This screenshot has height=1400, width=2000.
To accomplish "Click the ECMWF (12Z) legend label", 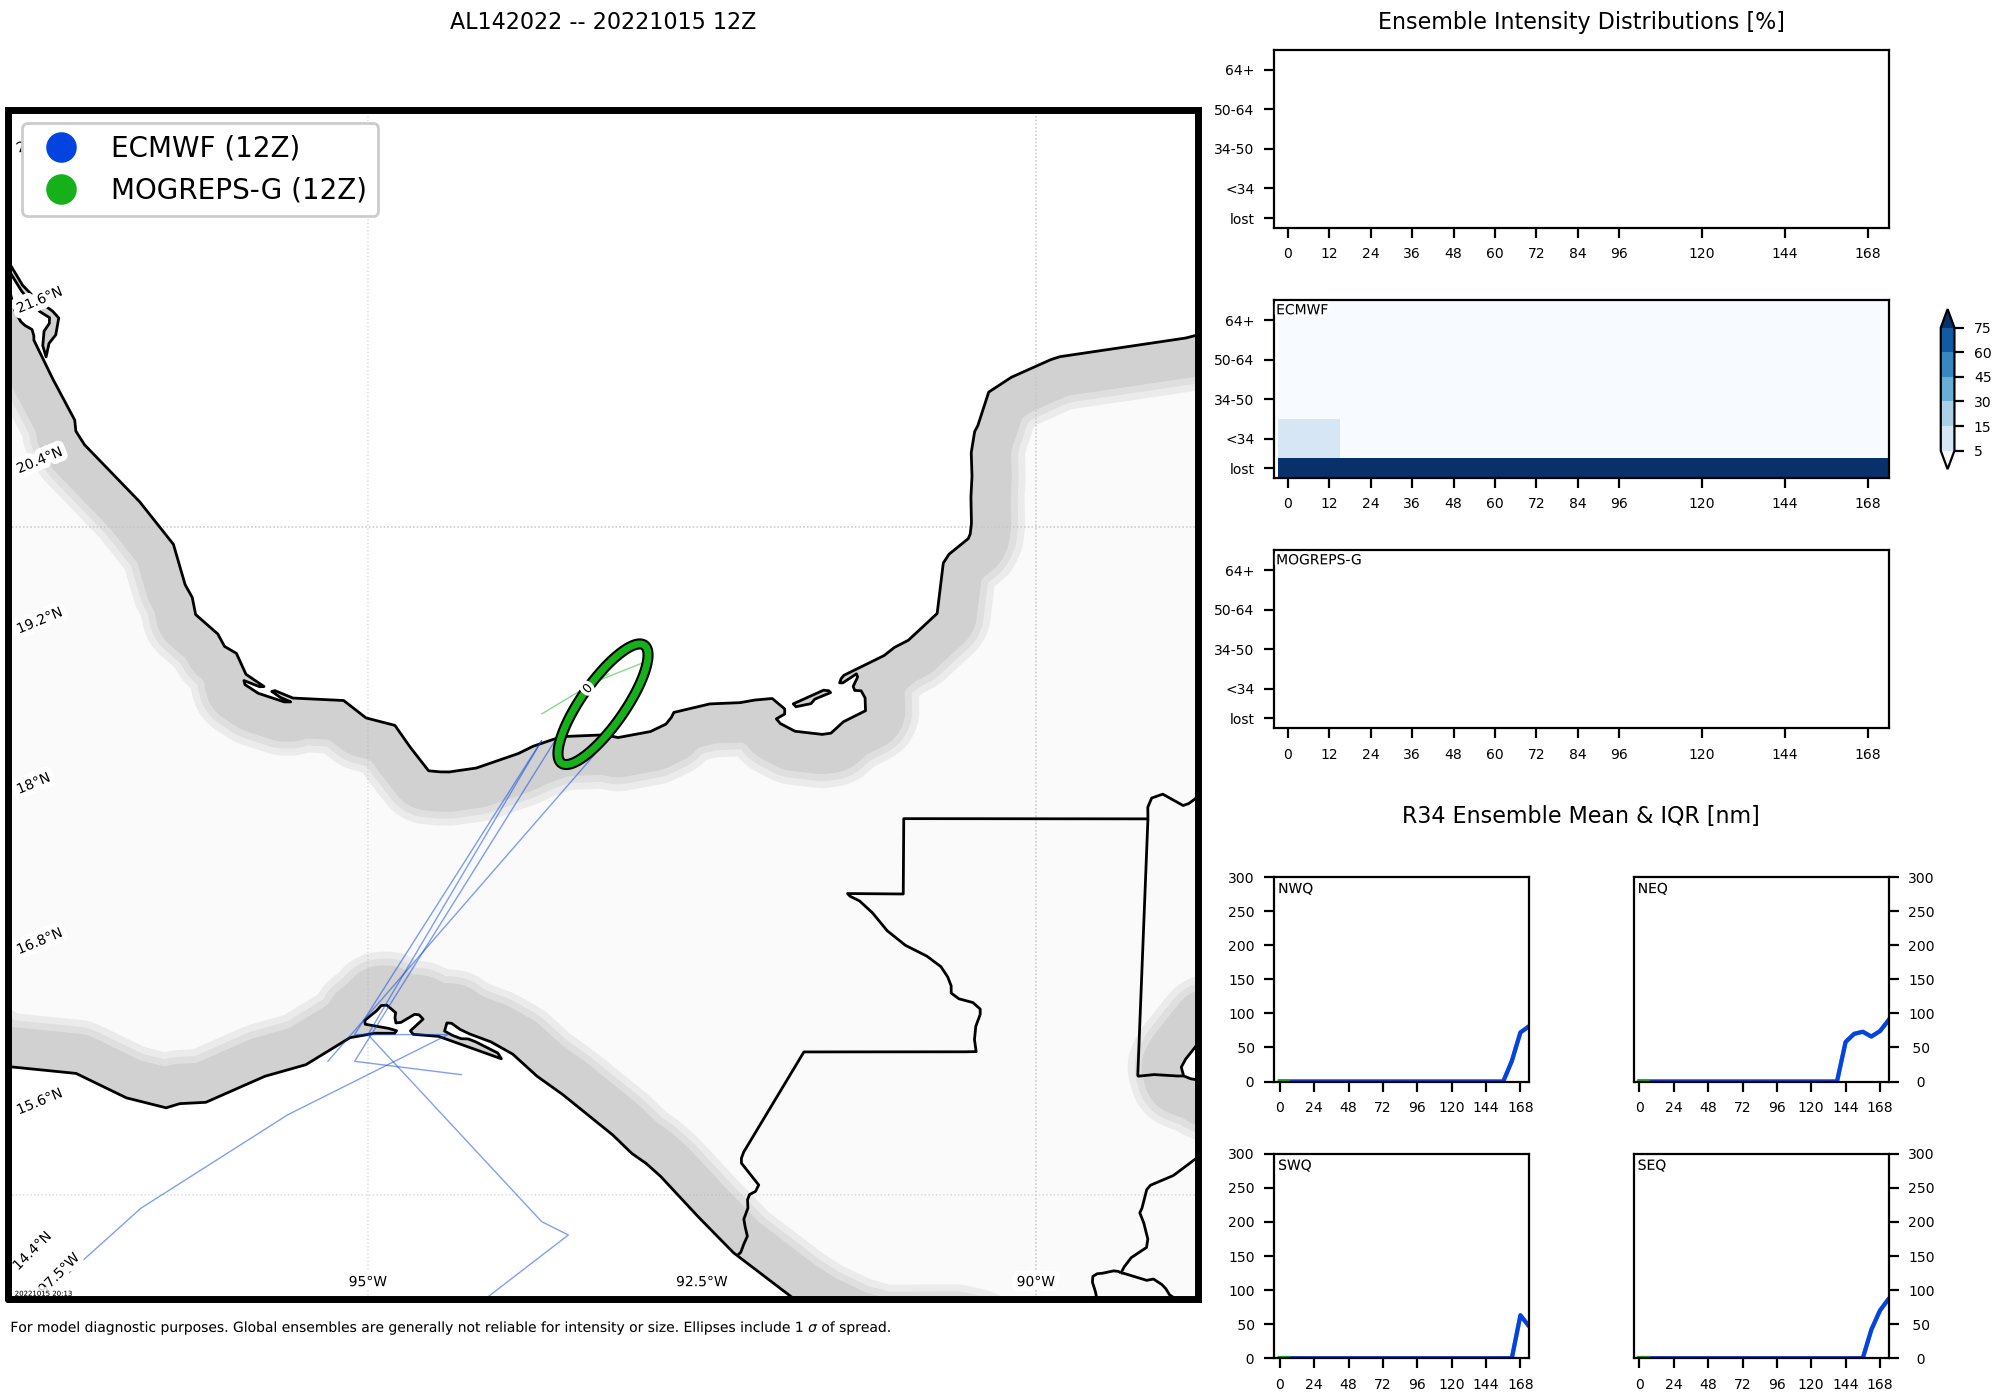I will 205,148.
